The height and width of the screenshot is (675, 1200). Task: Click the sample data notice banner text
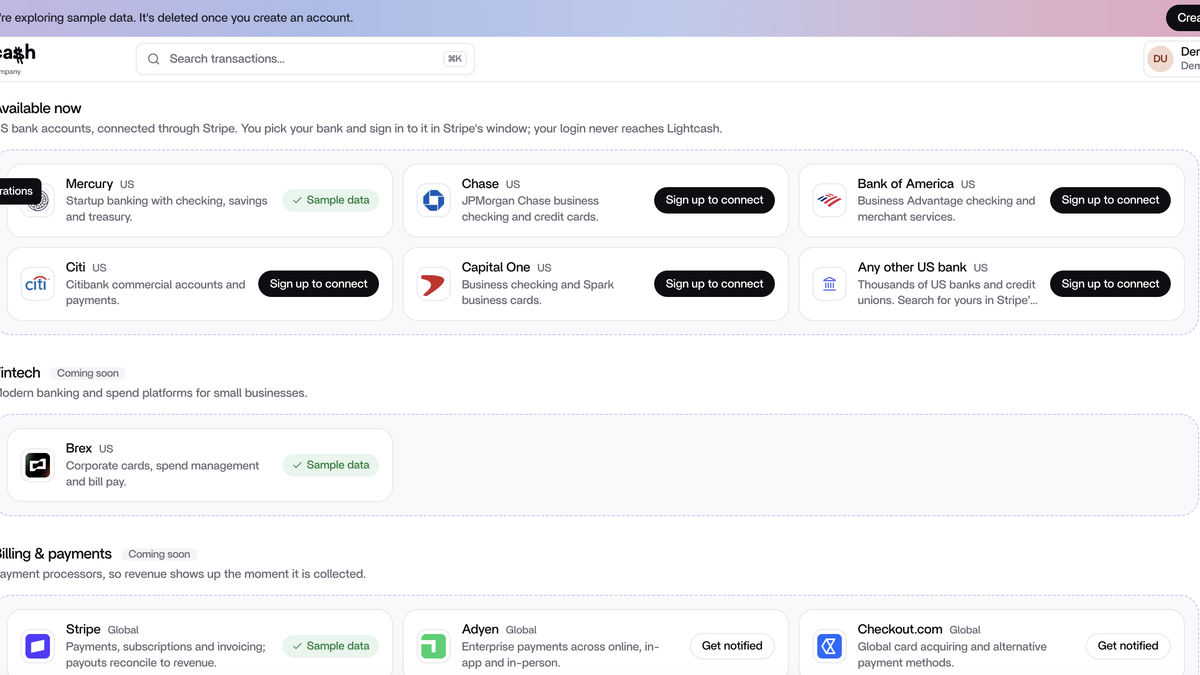[176, 18]
